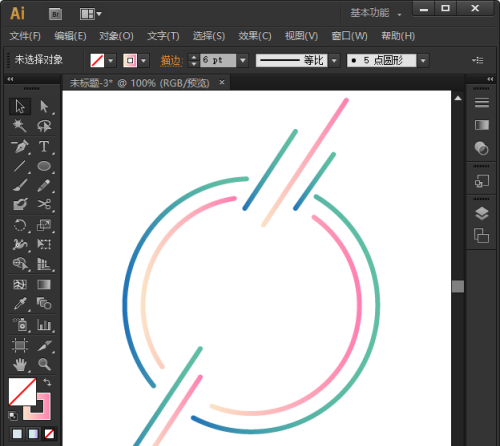500x446 pixels.
Task: Open the 对象(O) menu
Action: coord(116,36)
